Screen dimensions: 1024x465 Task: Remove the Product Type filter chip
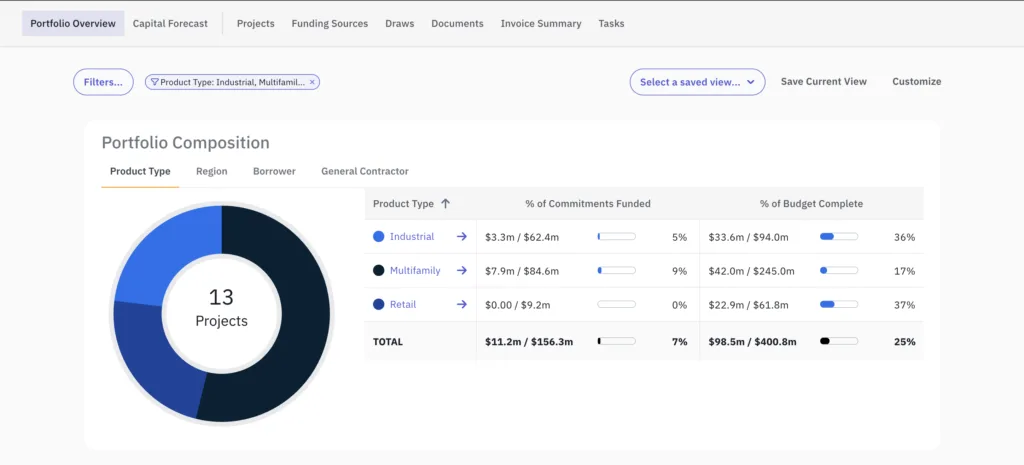tap(312, 82)
